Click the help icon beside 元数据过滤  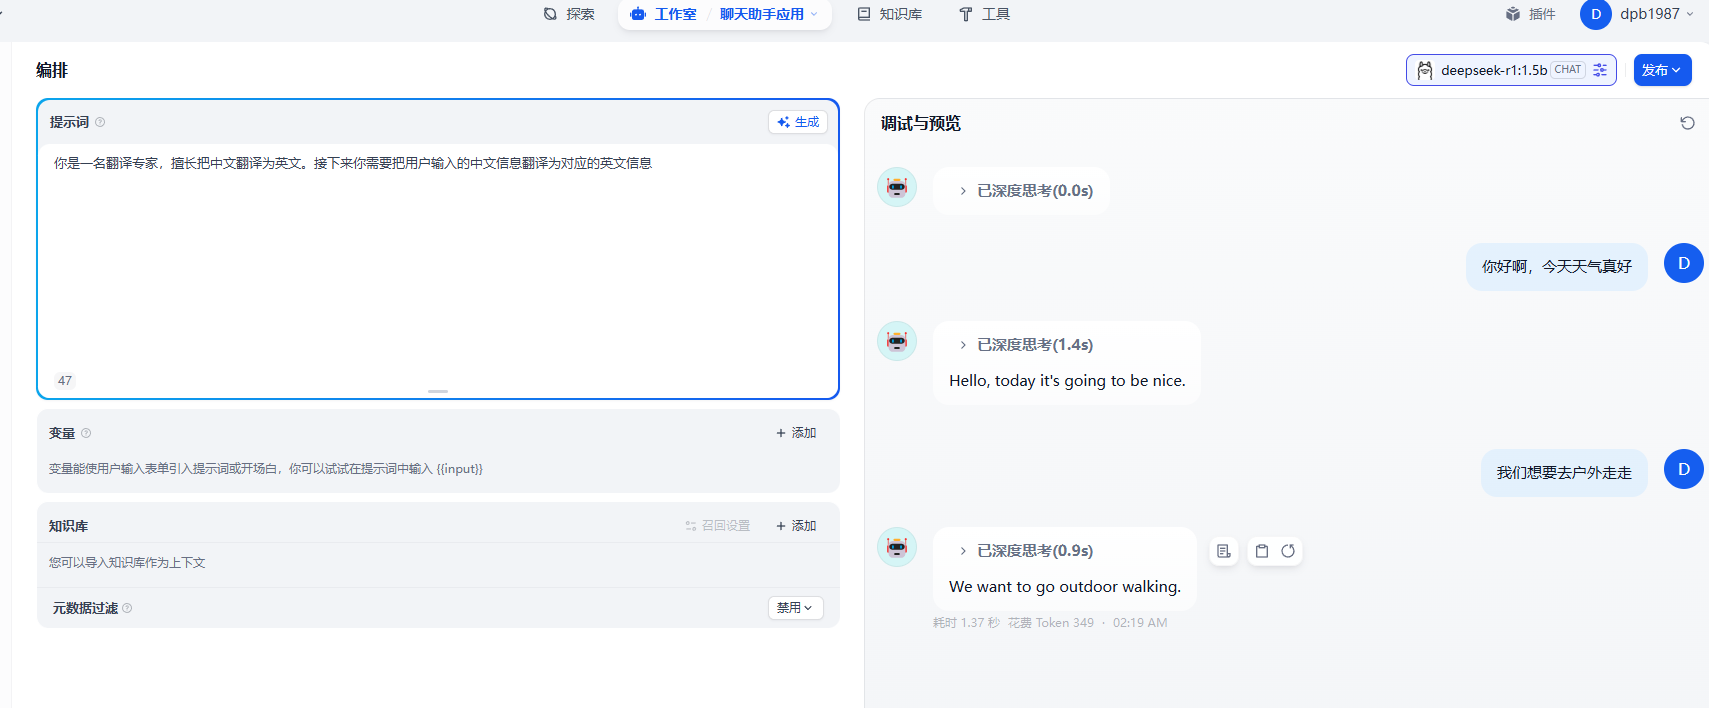[127, 608]
